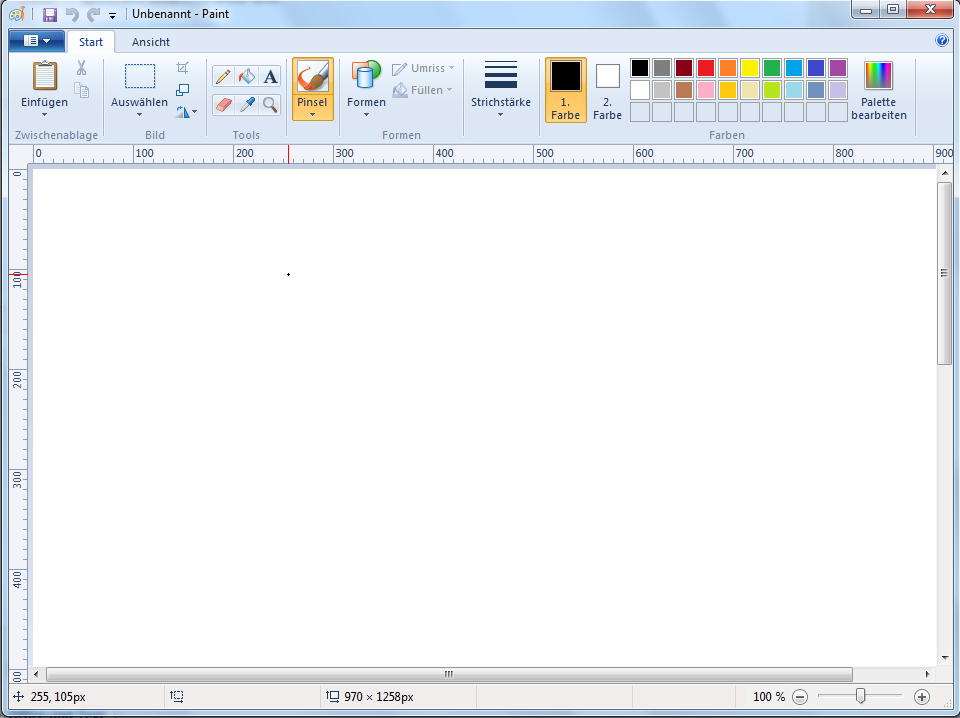Click the scroll down arrow
Image resolution: width=960 pixels, height=718 pixels.
coord(945,658)
